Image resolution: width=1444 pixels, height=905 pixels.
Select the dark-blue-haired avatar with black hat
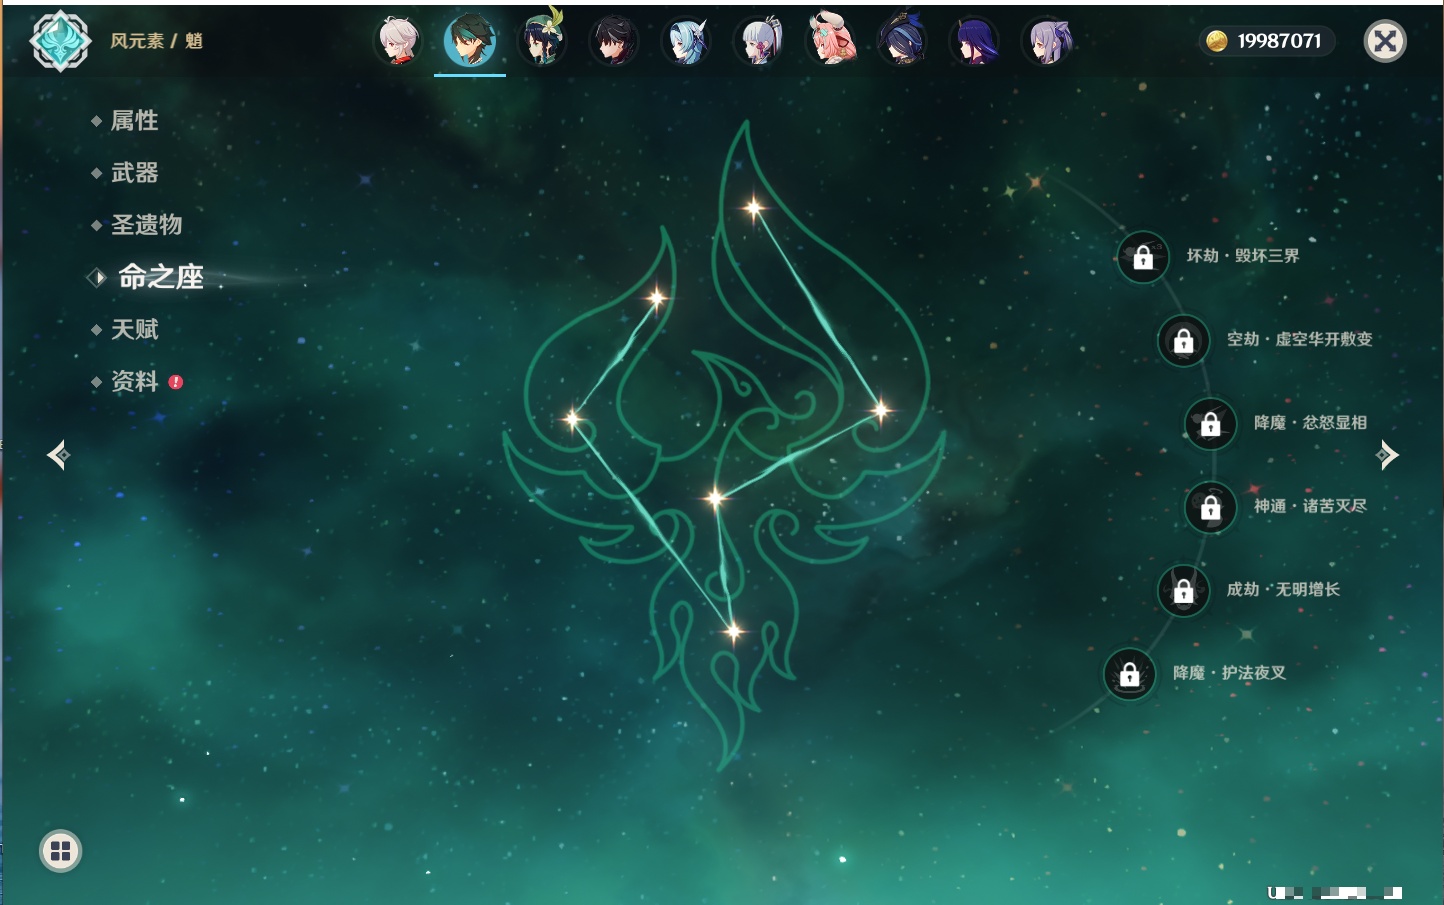902,40
